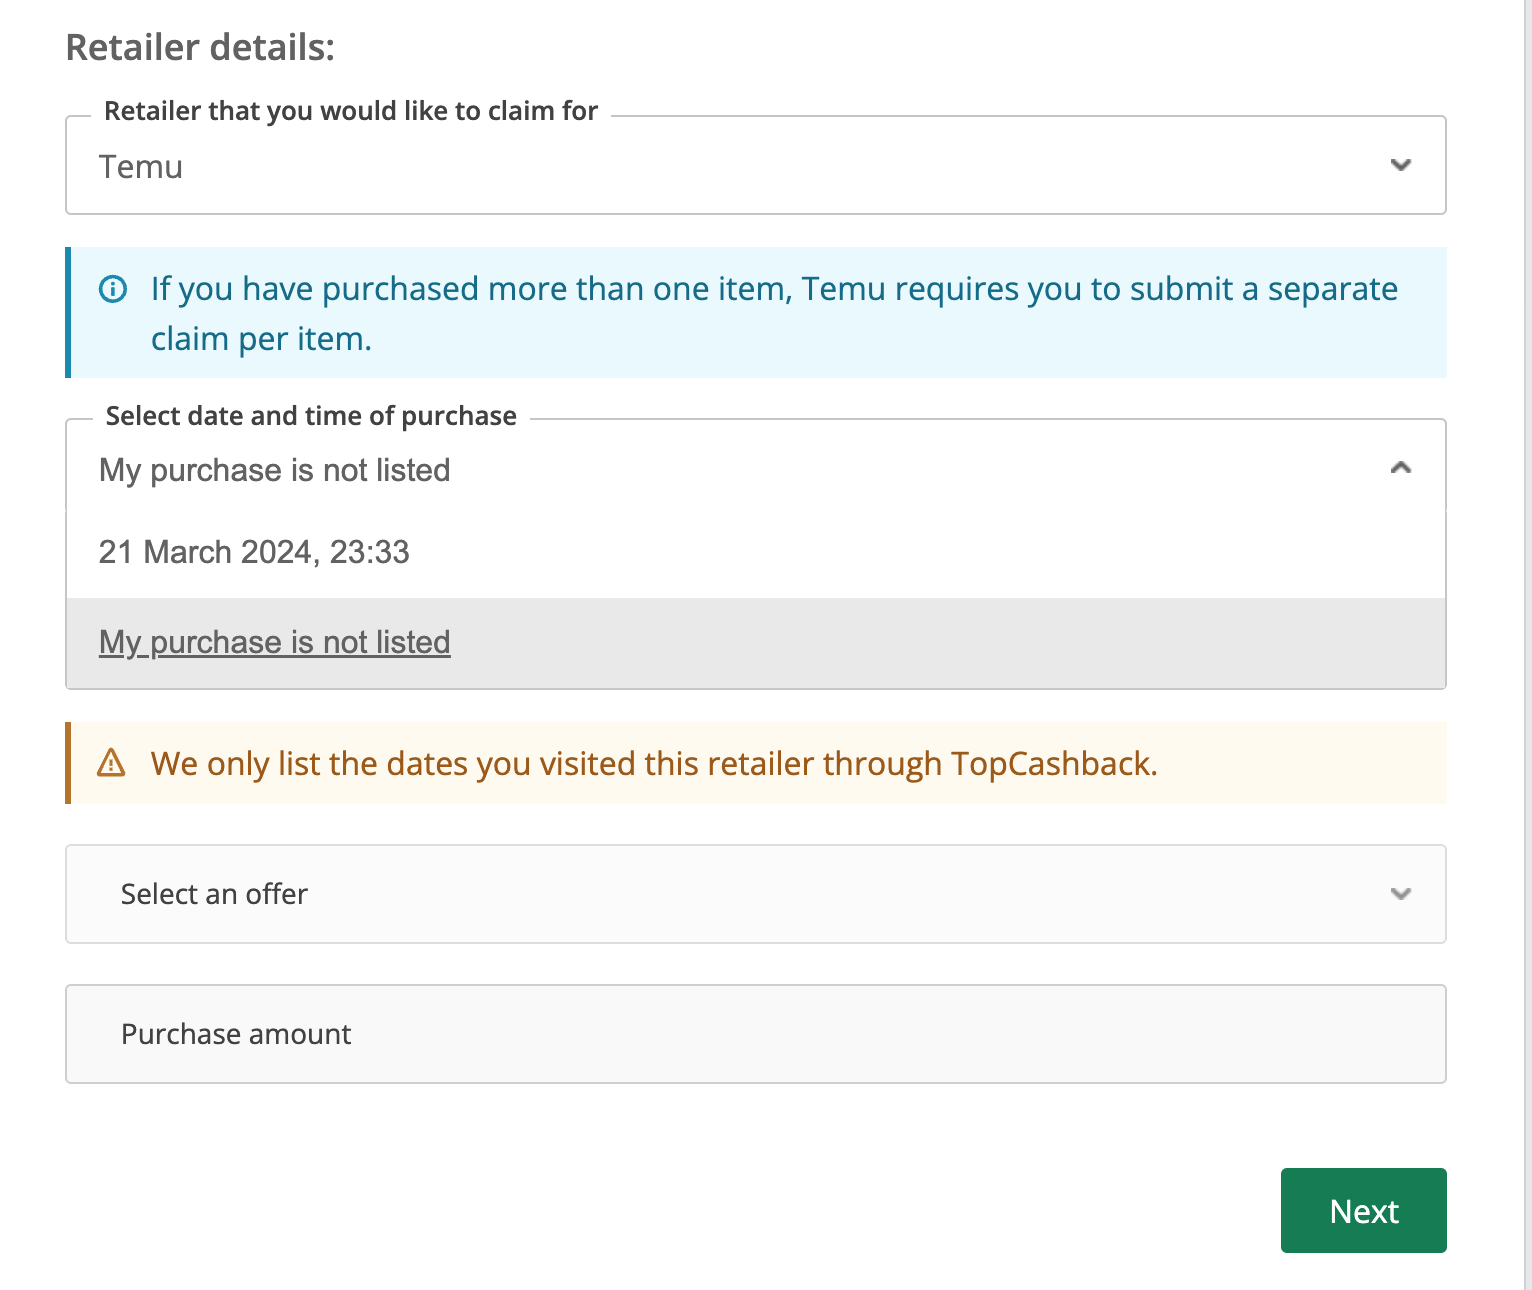The image size is (1532, 1290).
Task: Click the page's vertical scrollbar
Action: (1527, 645)
